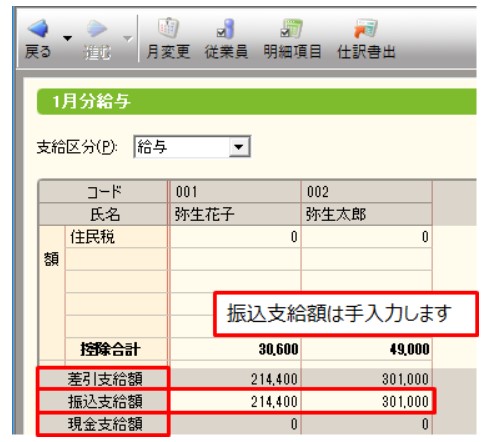Select employee code 002 column header
Image resolution: width=491 pixels, height=442 pixels.
tap(367, 192)
